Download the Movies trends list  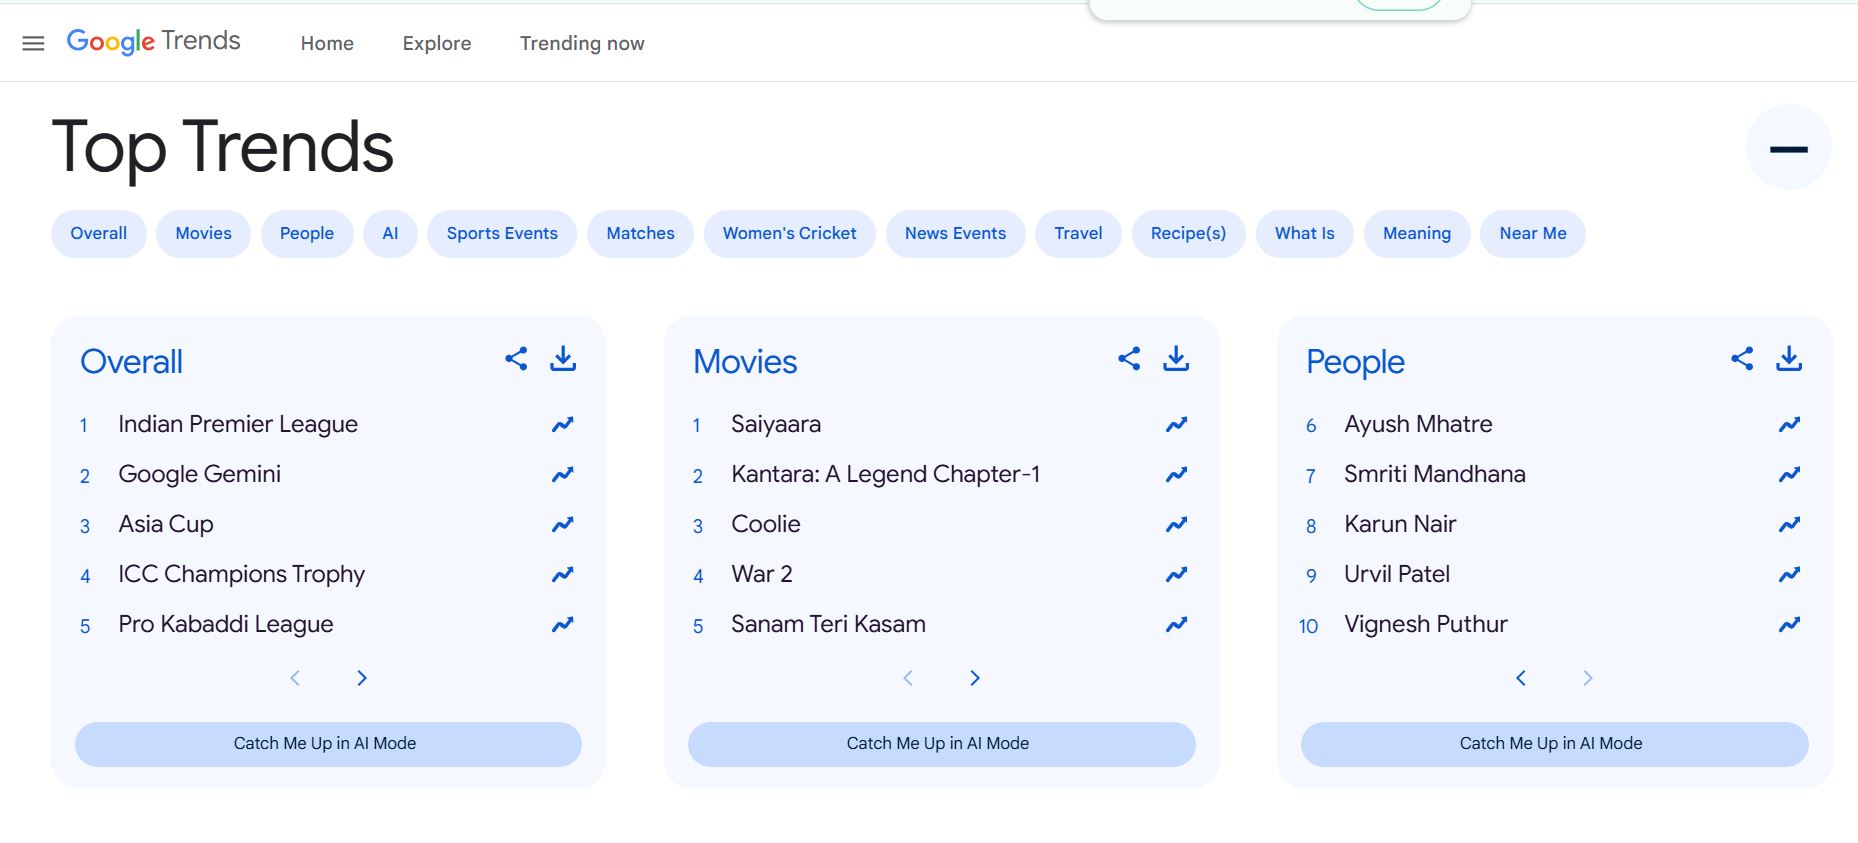click(x=1176, y=359)
